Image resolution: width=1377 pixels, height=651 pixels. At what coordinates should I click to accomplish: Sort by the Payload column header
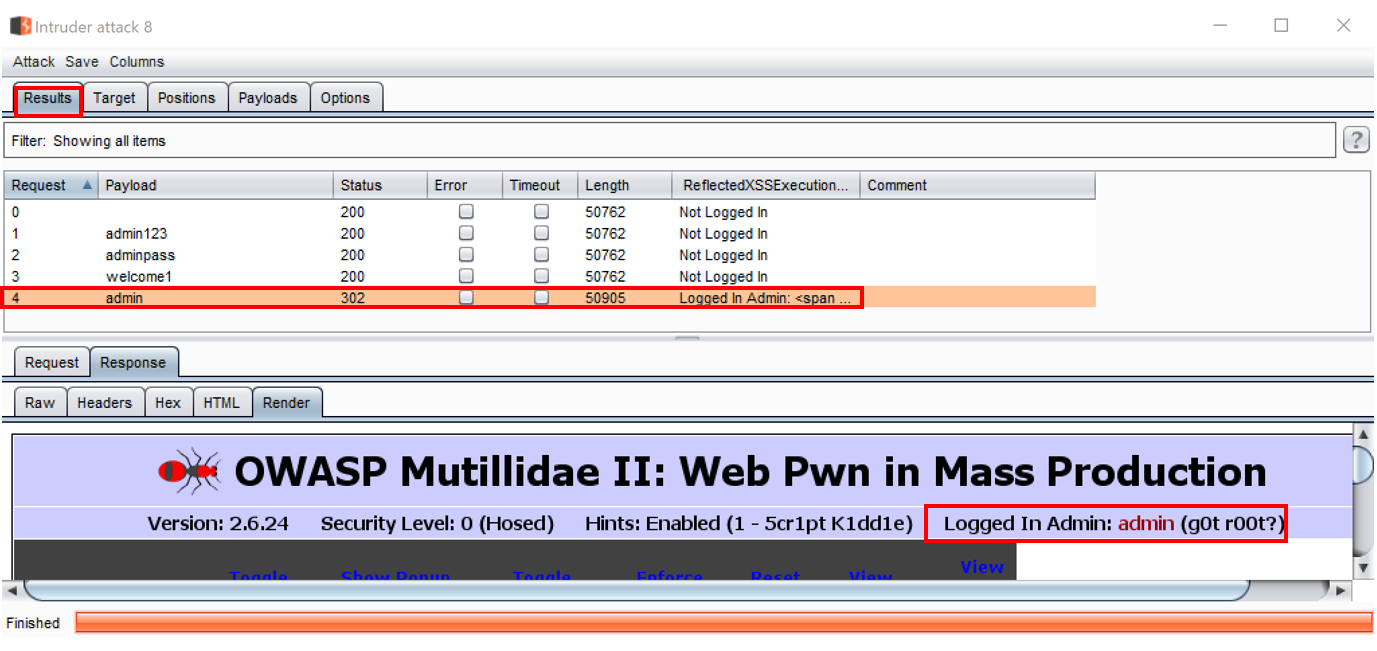pos(215,185)
